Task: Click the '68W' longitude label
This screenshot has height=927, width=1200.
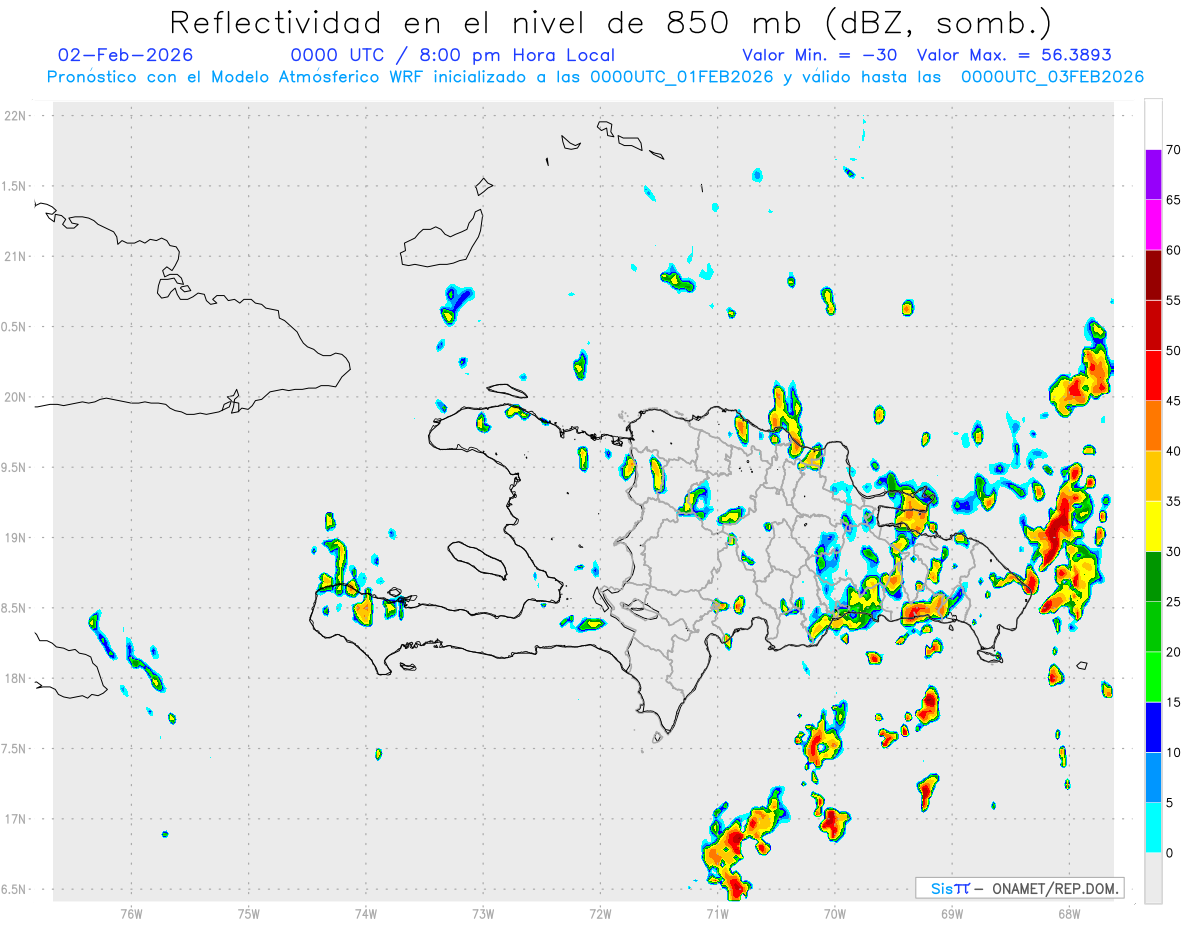Action: click(1069, 913)
